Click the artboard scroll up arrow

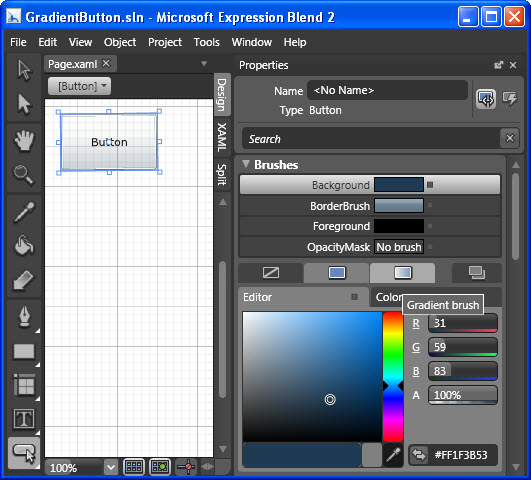coord(222,202)
